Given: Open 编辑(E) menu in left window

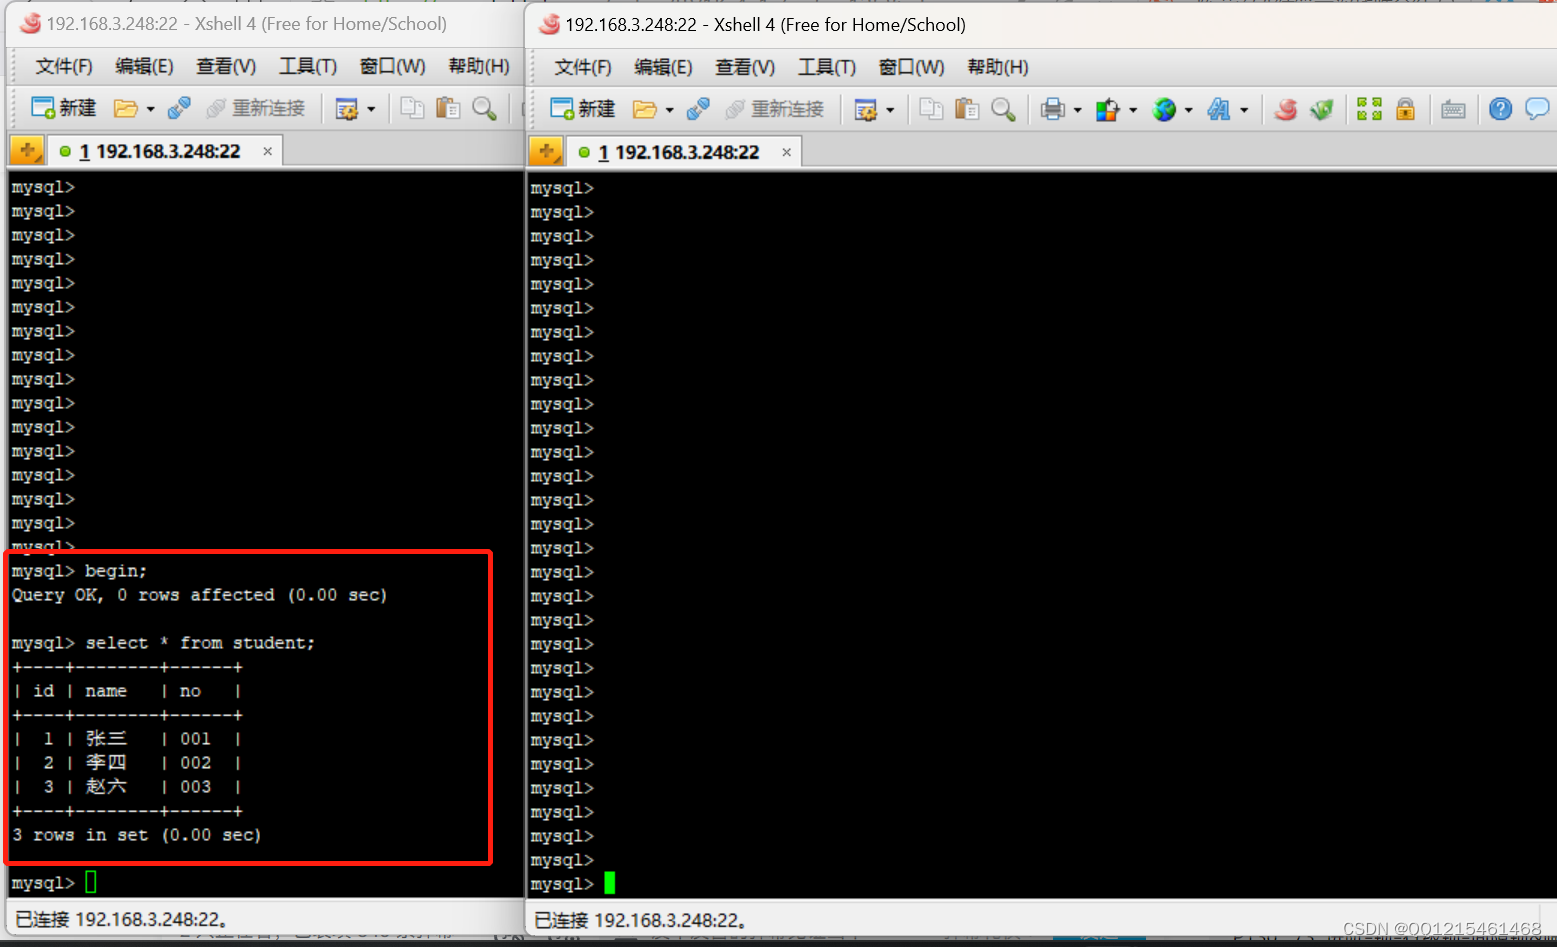Looking at the screenshot, I should point(144,66).
